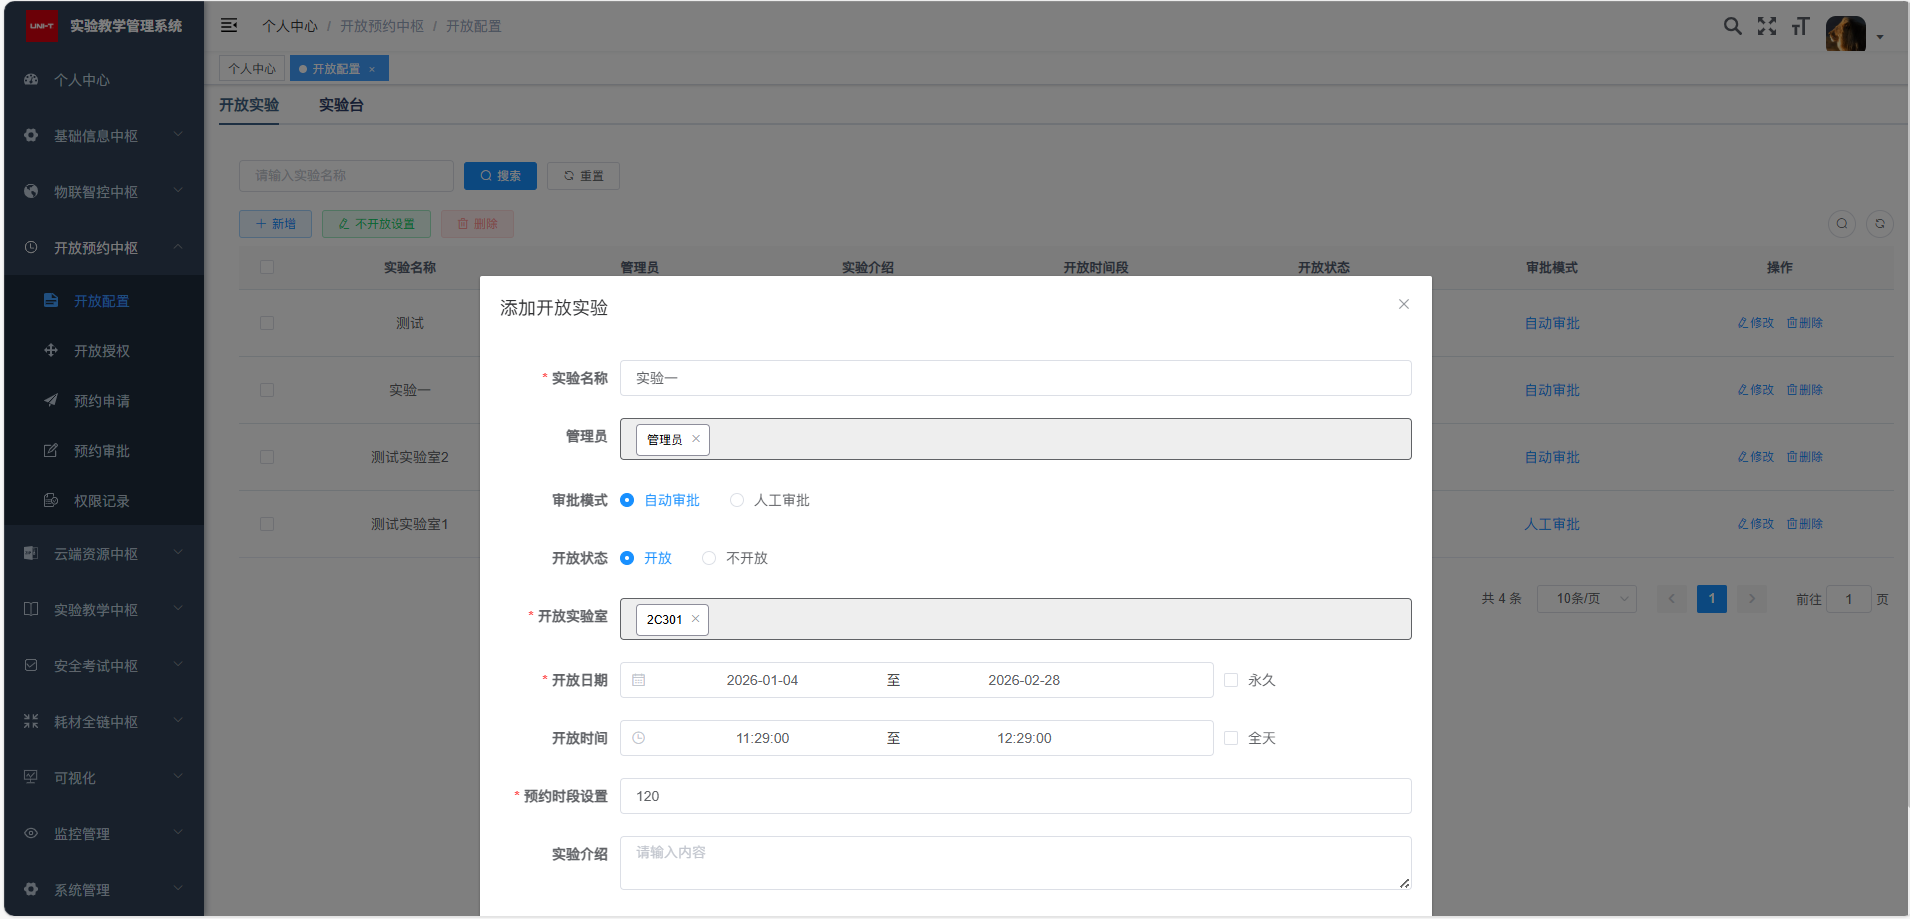Open 开放授权 in the sidebar
The image size is (1910, 919).
click(x=102, y=351)
